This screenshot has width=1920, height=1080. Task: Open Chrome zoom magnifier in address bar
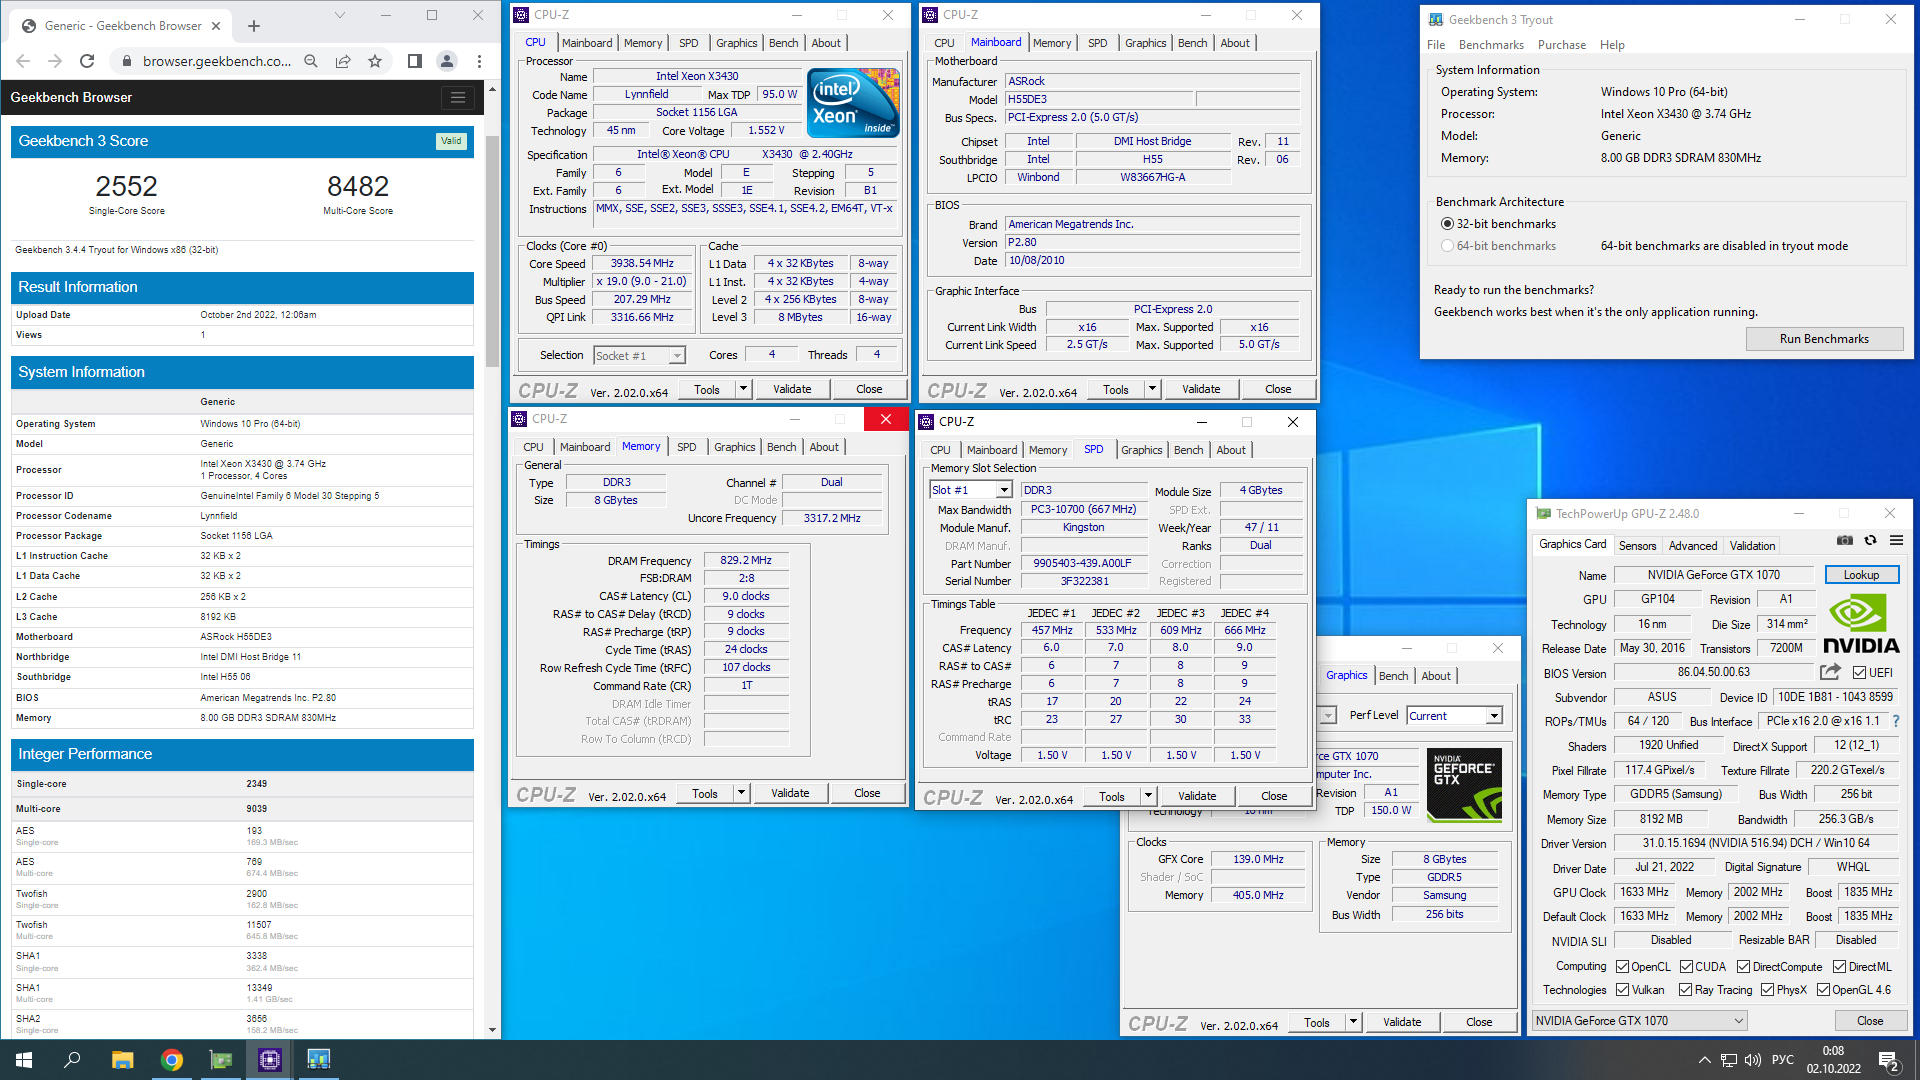(311, 61)
